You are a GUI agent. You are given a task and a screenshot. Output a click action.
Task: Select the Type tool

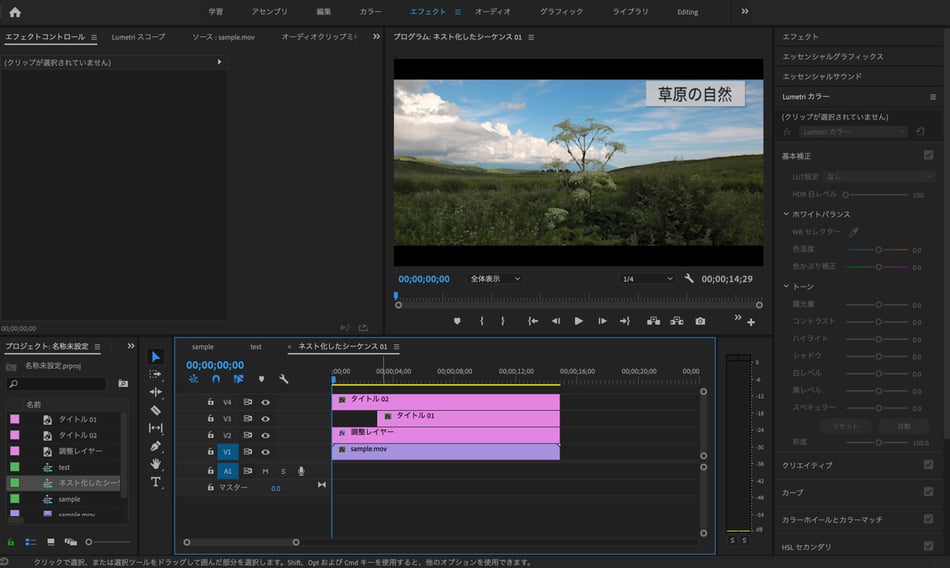pyautogui.click(x=156, y=482)
